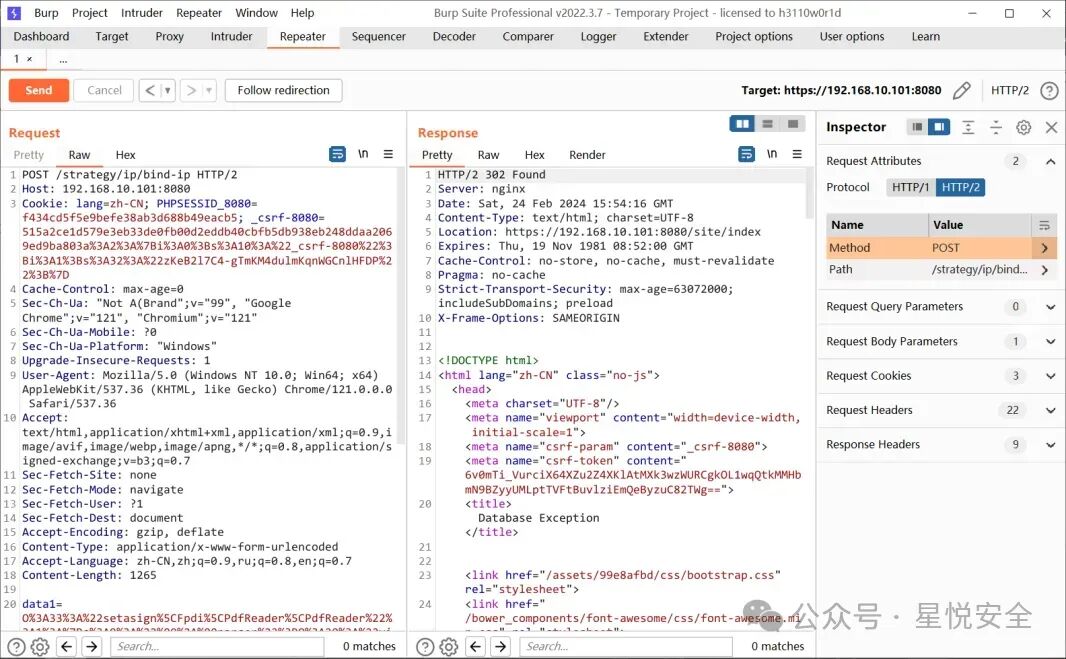The image size is (1066, 659).
Task: Expand Request Body Parameters section
Action: pyautogui.click(x=1050, y=341)
